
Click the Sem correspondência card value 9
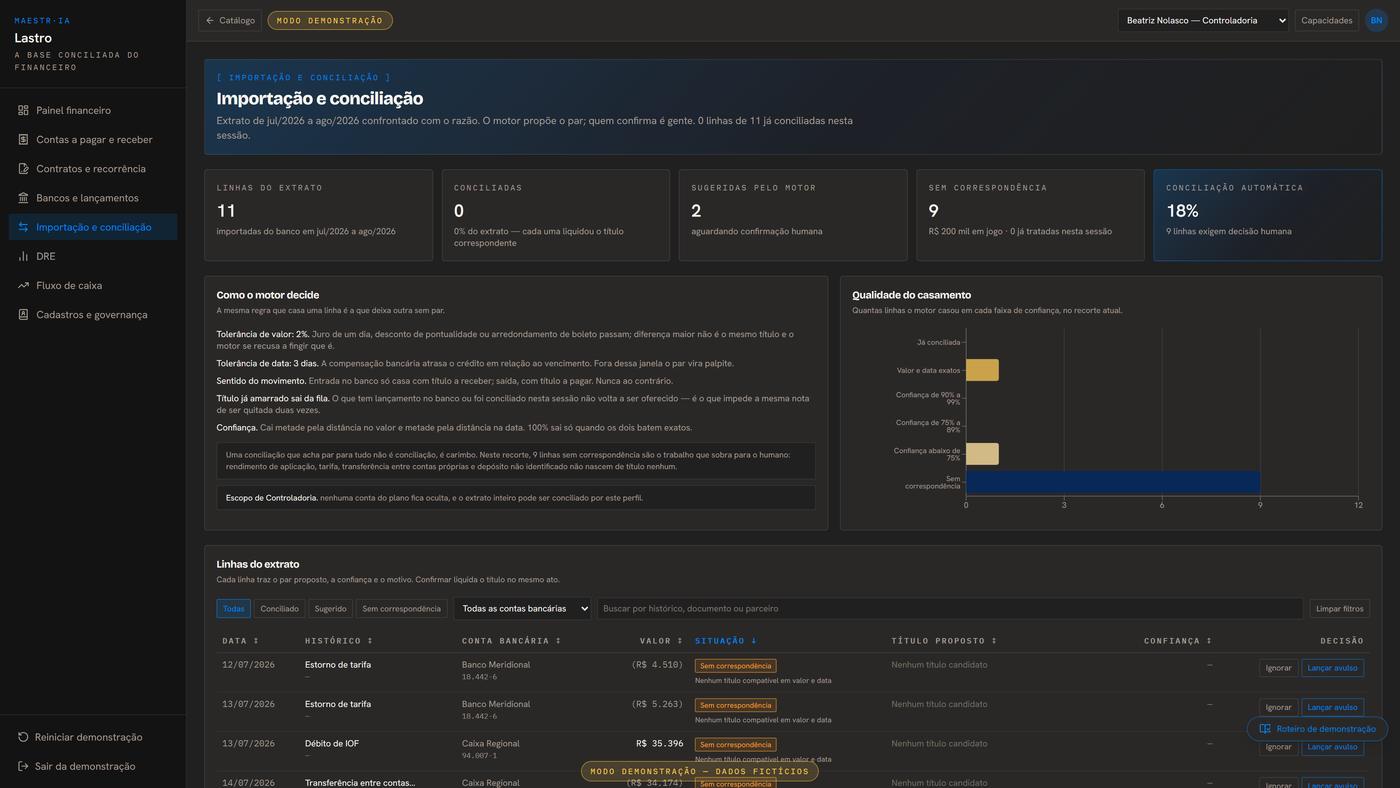click(934, 211)
